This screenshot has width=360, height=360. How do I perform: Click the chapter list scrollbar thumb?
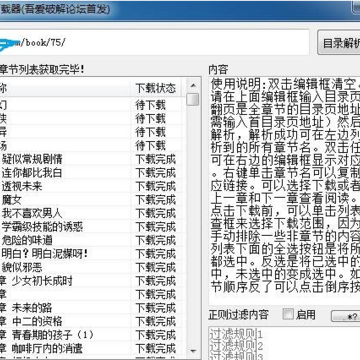coord(192,99)
